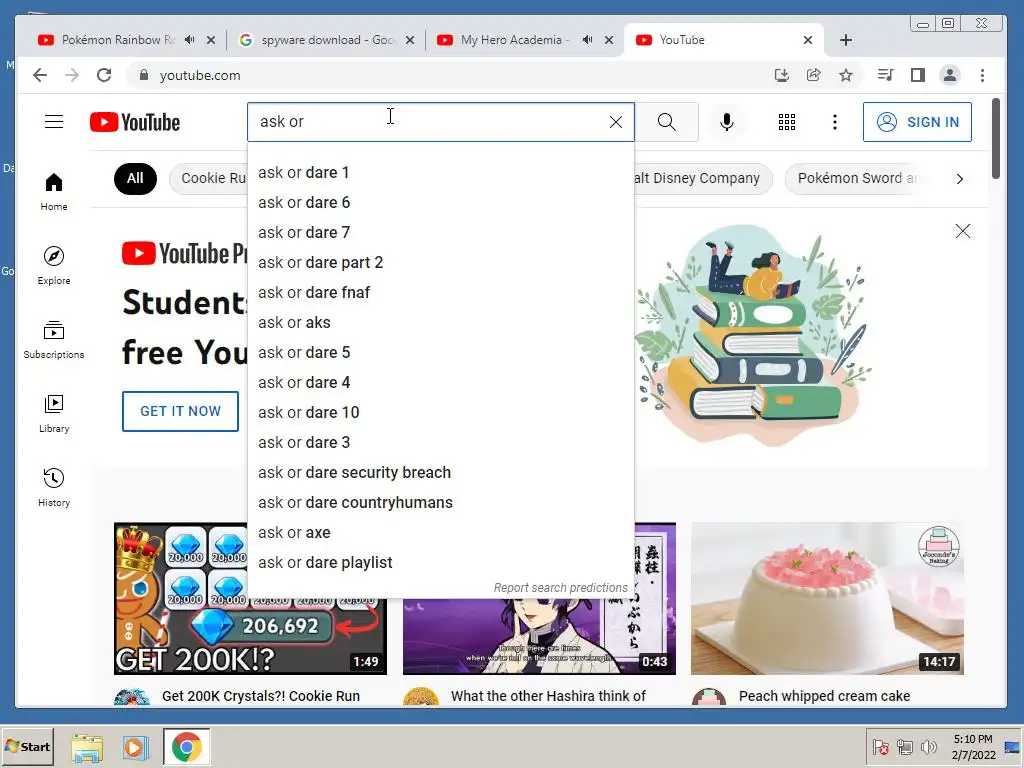Click the taskbar clock showing 5:10 PM
The height and width of the screenshot is (768, 1024).
pyautogui.click(x=973, y=746)
